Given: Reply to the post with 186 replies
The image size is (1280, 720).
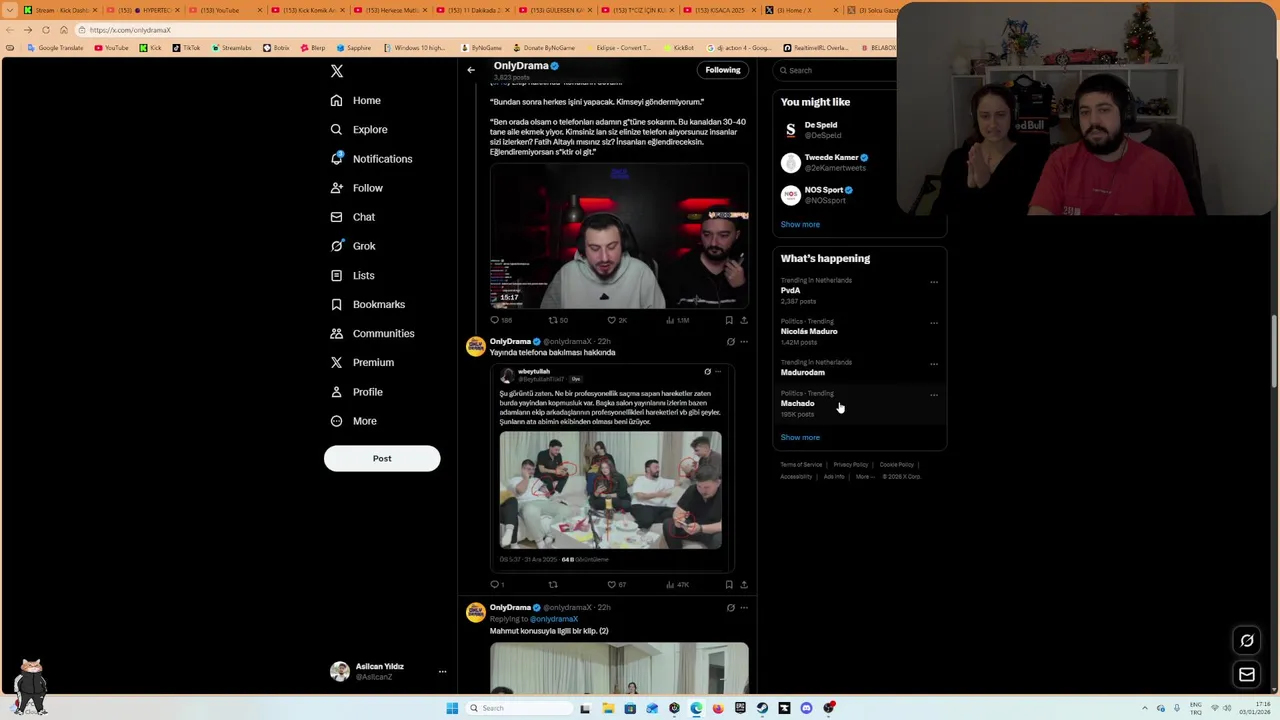Looking at the screenshot, I should coord(500,320).
